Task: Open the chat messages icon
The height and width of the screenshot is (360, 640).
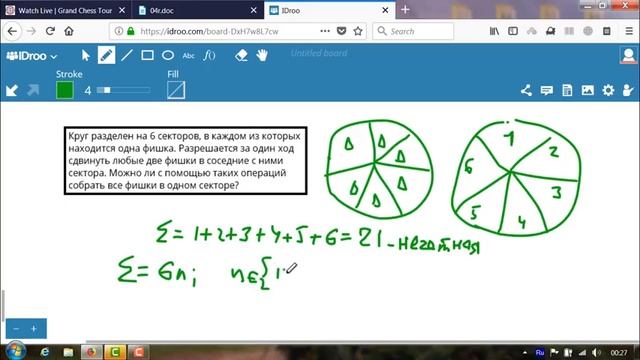Action: 547,90
